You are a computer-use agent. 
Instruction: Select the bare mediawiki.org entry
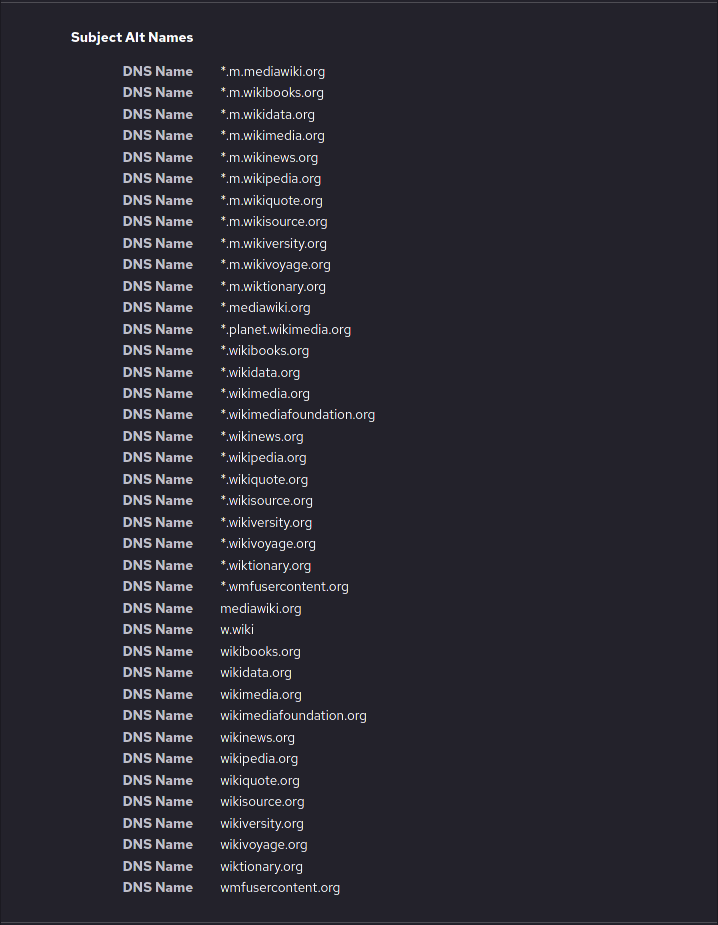tap(261, 608)
